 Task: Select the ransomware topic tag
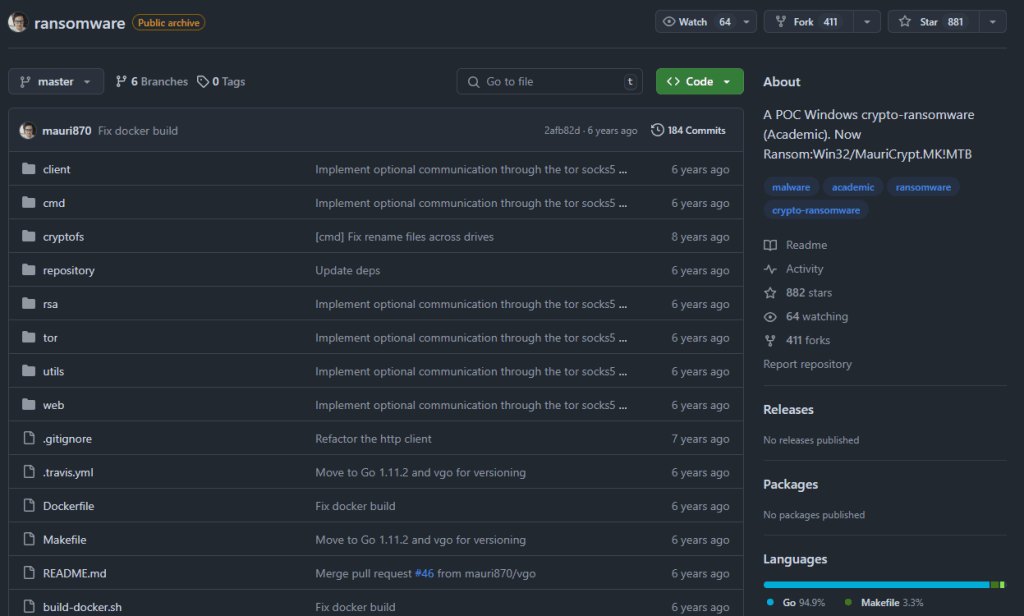(x=923, y=187)
